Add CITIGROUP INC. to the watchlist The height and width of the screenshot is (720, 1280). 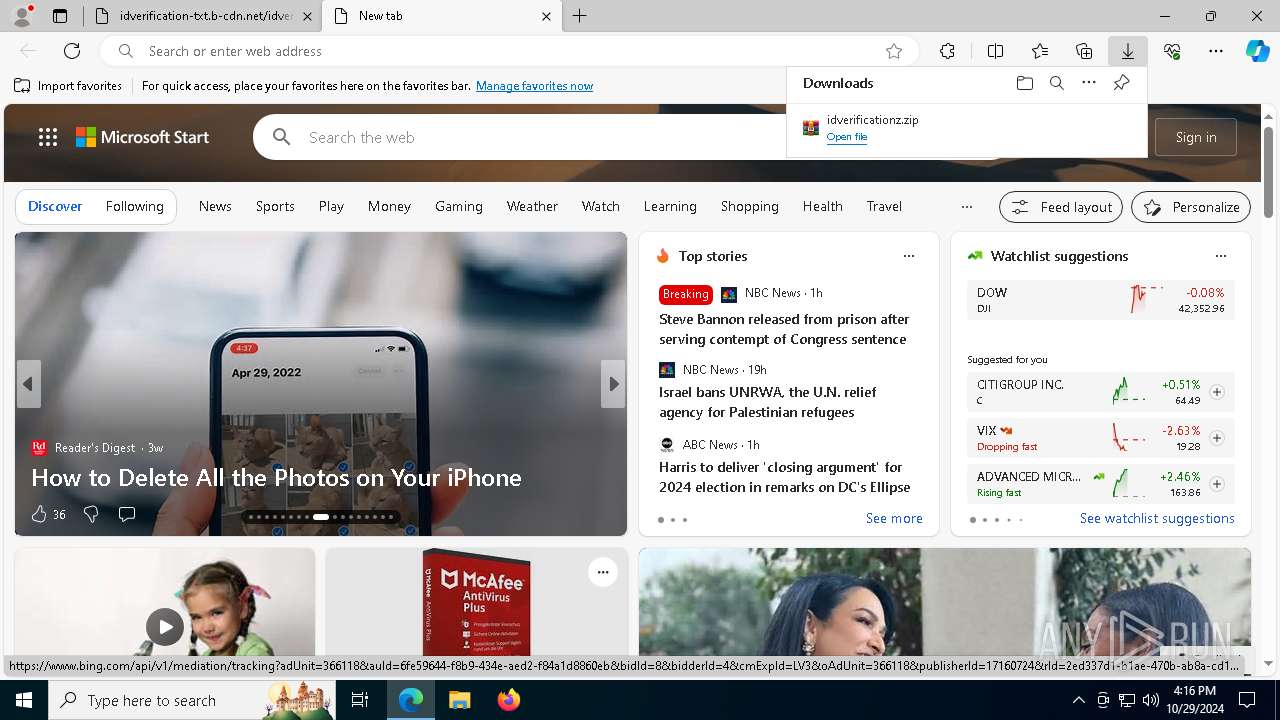tap(1217, 392)
